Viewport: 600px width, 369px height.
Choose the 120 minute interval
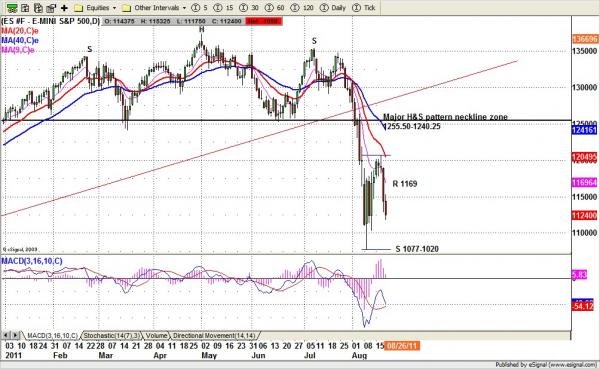click(x=302, y=7)
